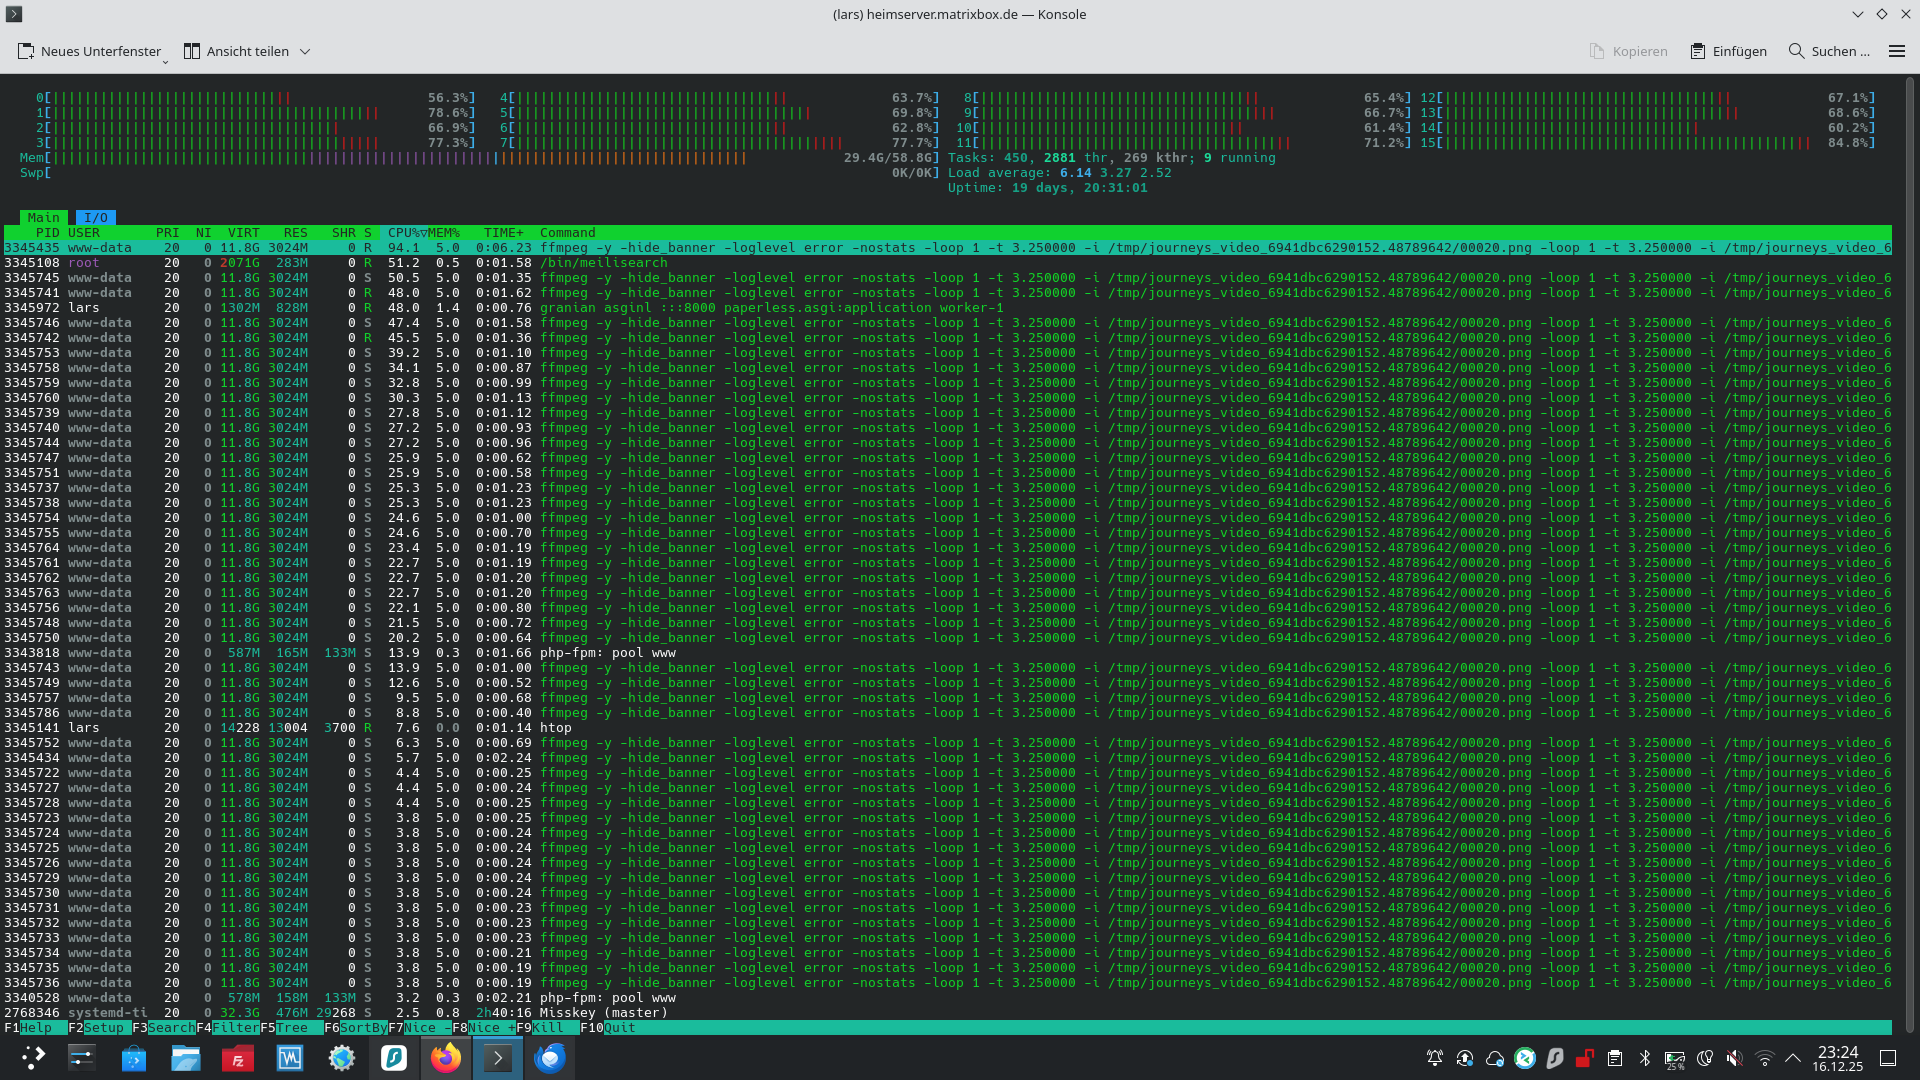Open the Suchen search tool

click(x=1828, y=51)
